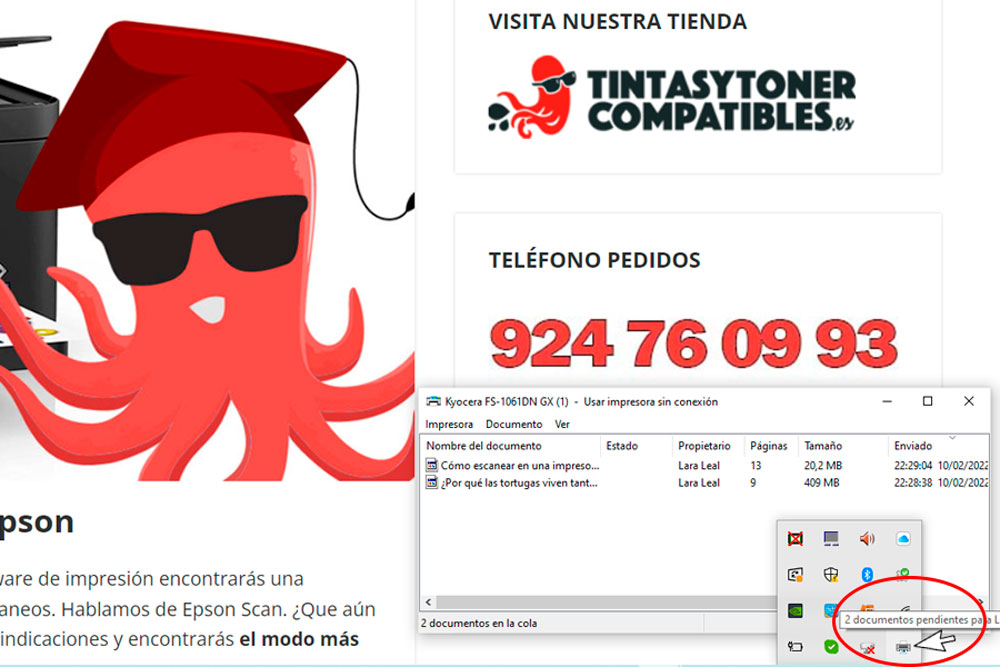Open the Tintasytoner Compatibles store logo
The image size is (1000, 667).
(672, 97)
